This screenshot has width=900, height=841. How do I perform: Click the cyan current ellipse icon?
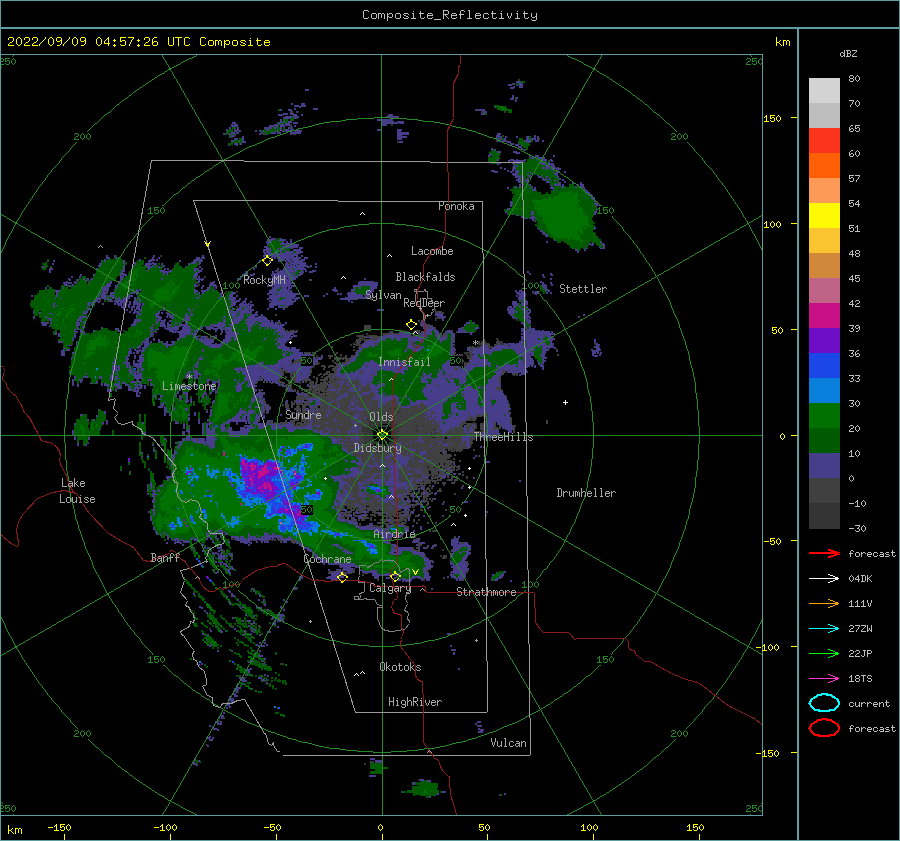point(824,703)
